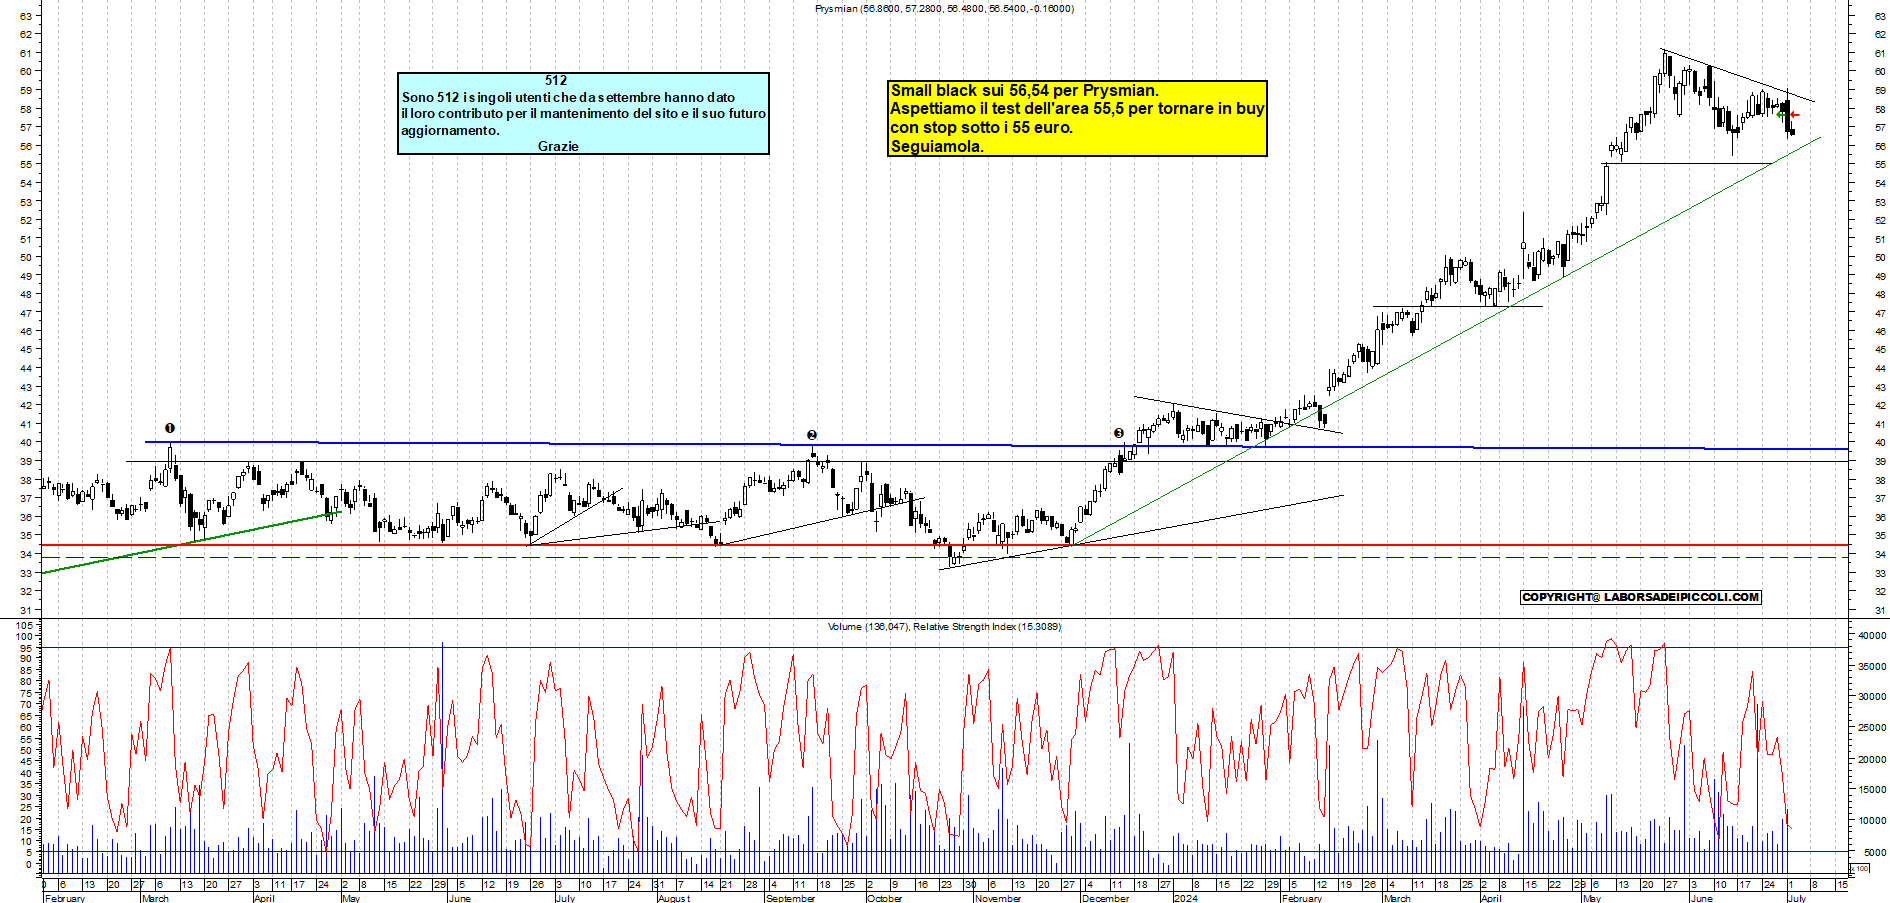This screenshot has height=903, width=1890.
Task: Select the blue horizontal resistance line near 40
Action: click(996, 445)
